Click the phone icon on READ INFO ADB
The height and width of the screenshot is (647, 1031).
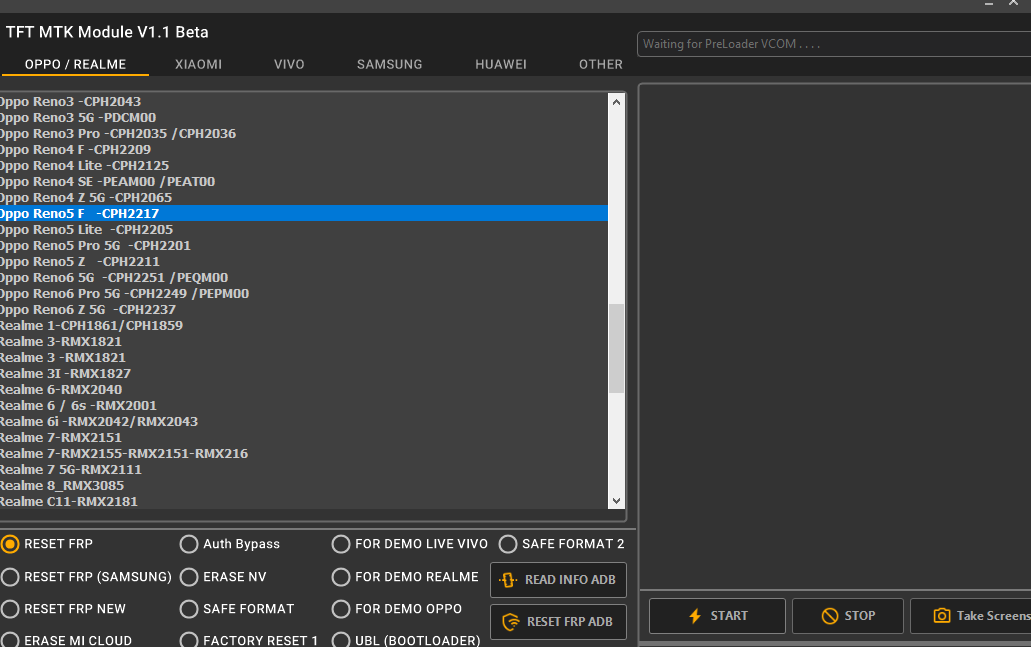(508, 580)
